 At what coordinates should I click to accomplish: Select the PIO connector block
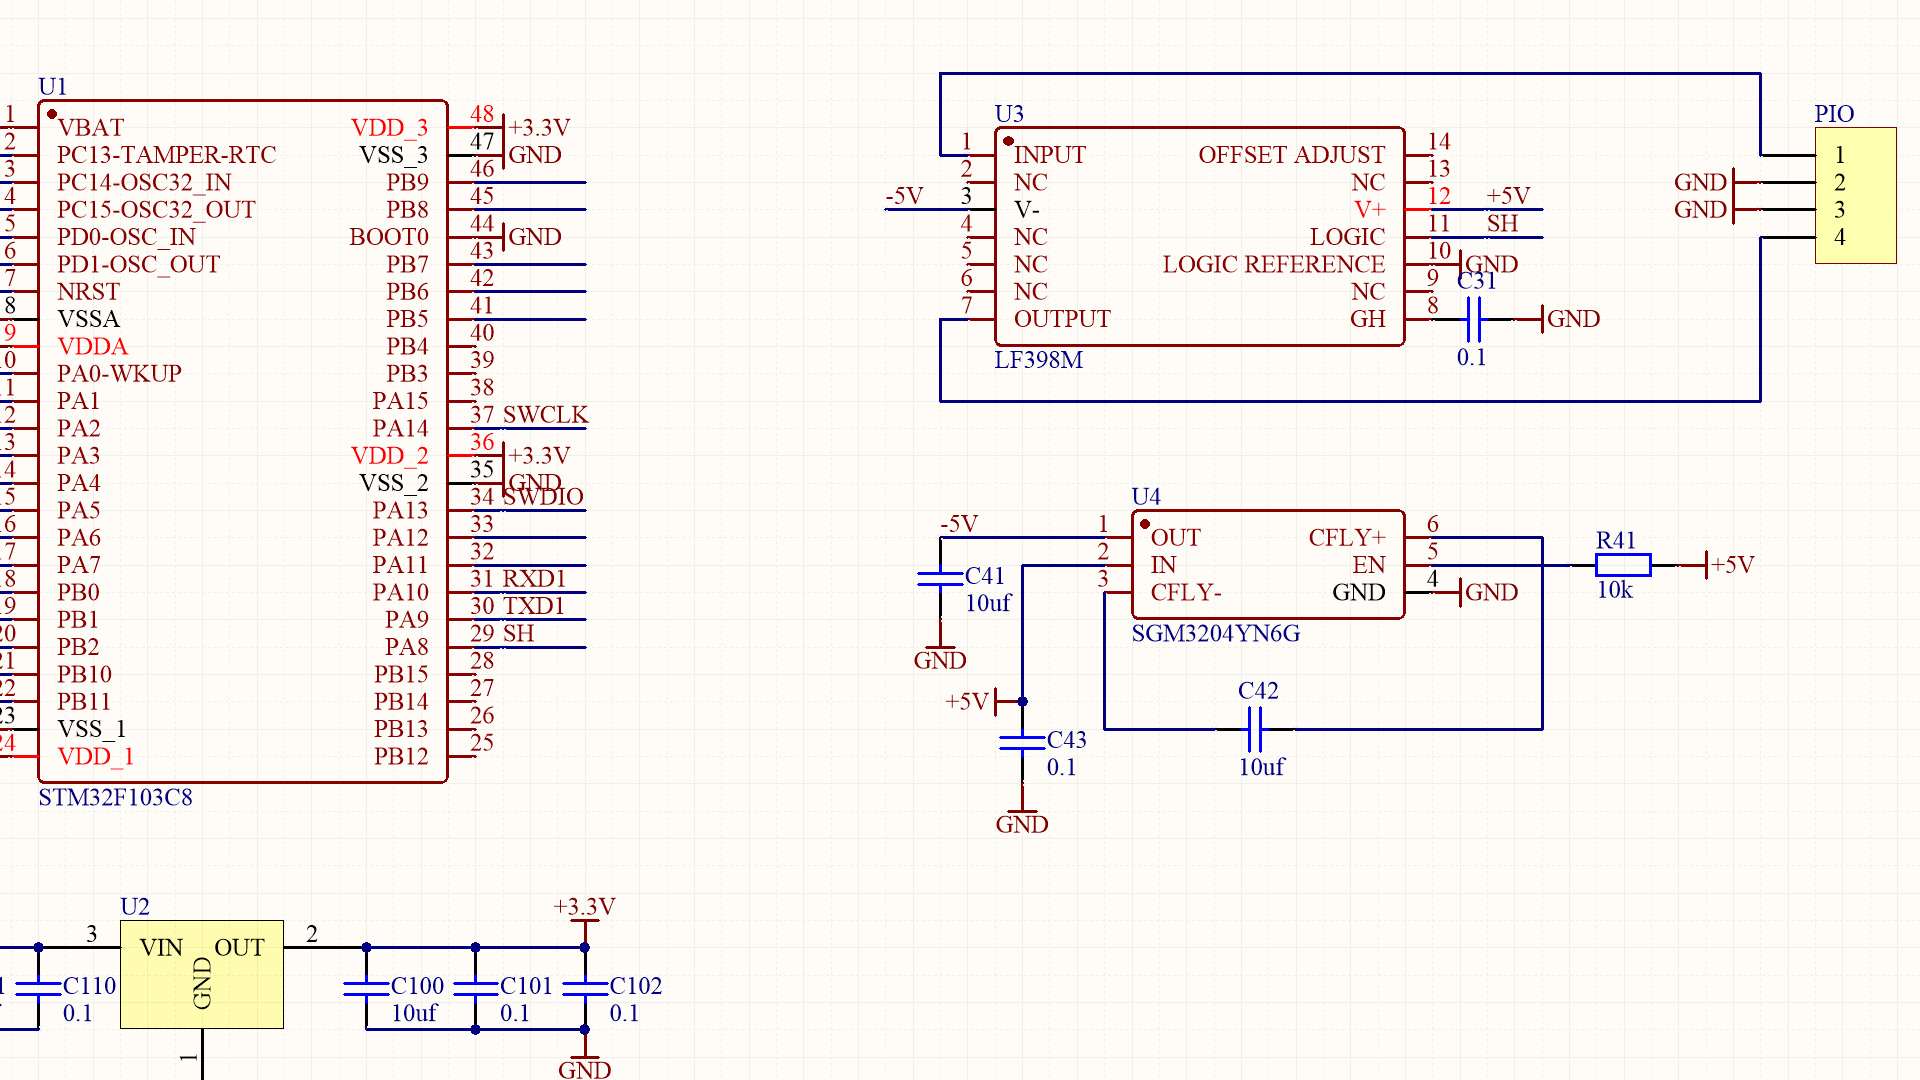(1855, 196)
